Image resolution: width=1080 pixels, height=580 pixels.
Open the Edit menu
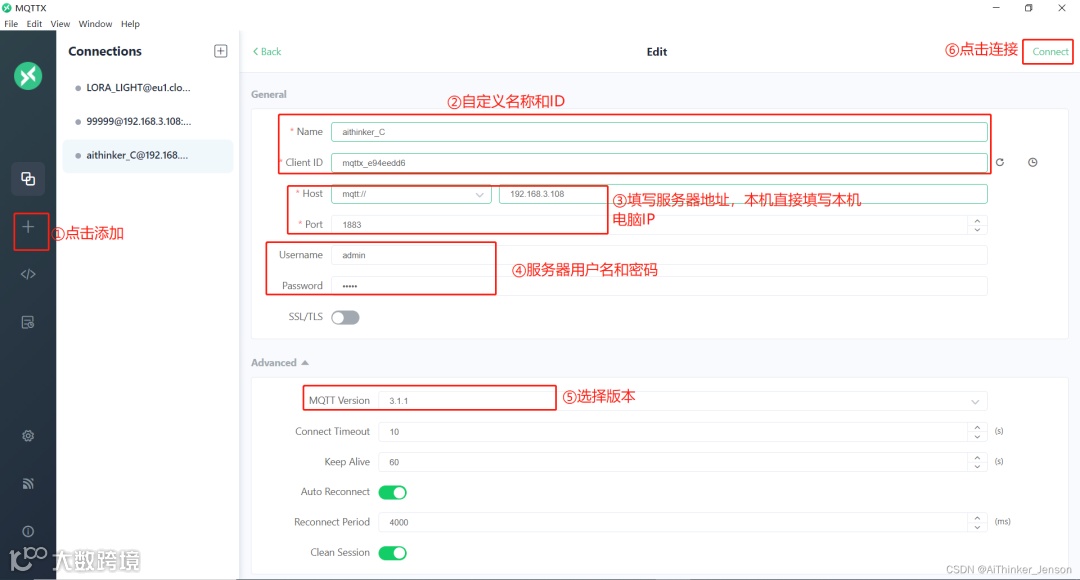point(34,23)
